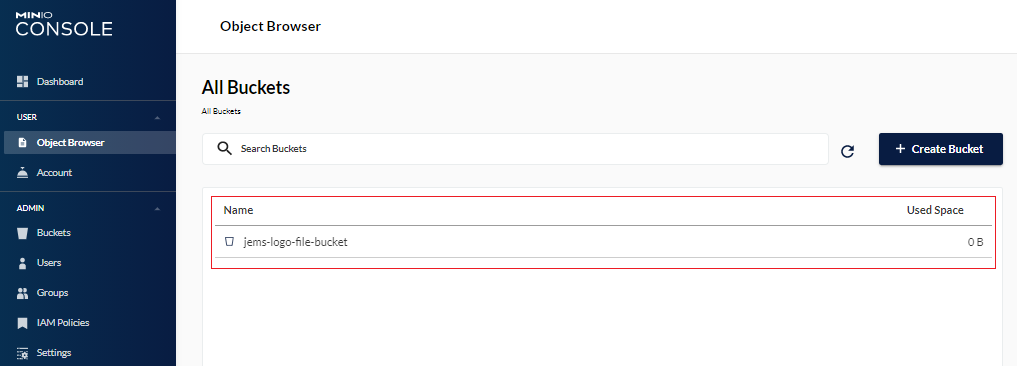Click the MinIO Console logo
The width and height of the screenshot is (1017, 366).
(64, 24)
